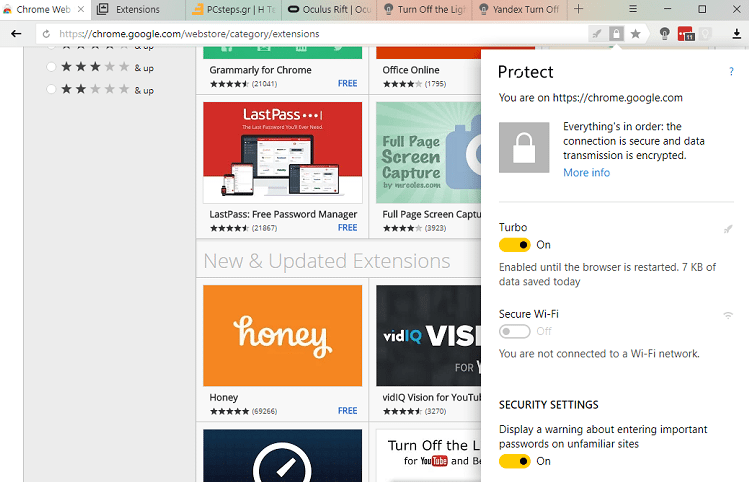Bookmark the page with the star icon
The height and width of the screenshot is (482, 749).
(x=635, y=34)
